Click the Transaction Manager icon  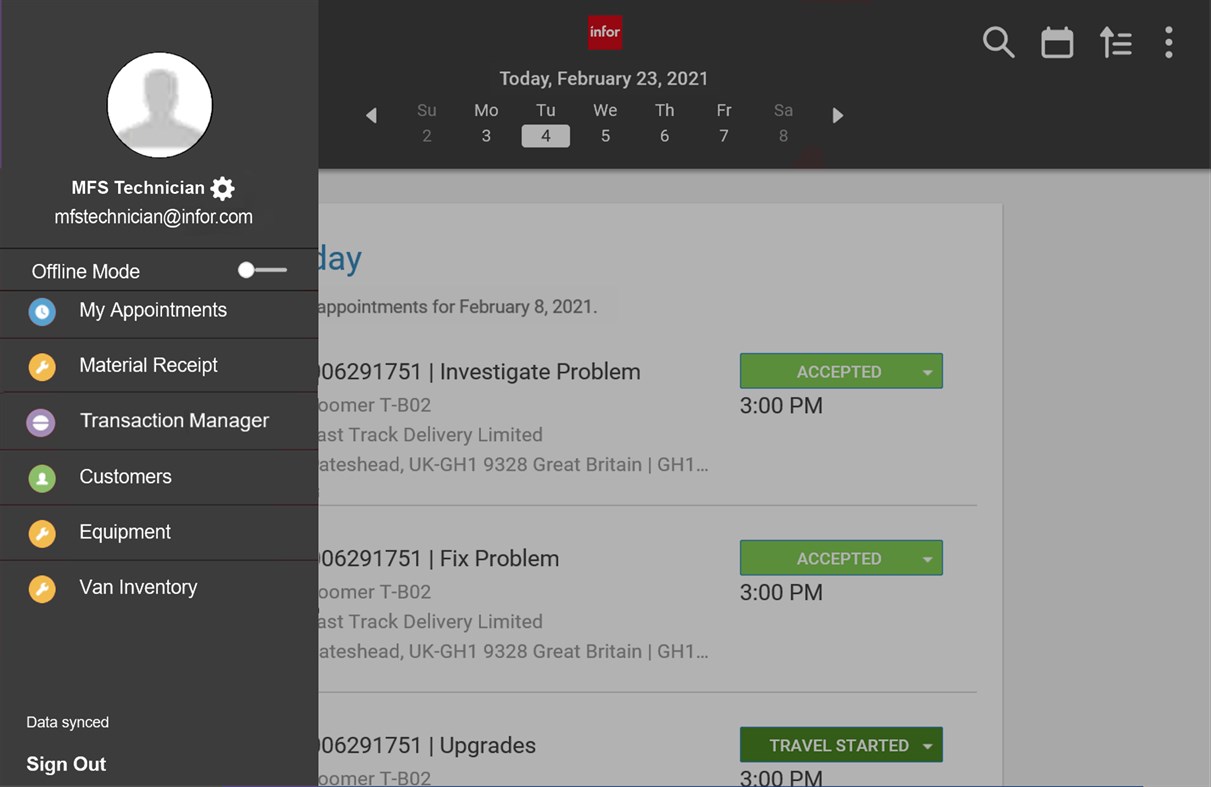tap(41, 422)
